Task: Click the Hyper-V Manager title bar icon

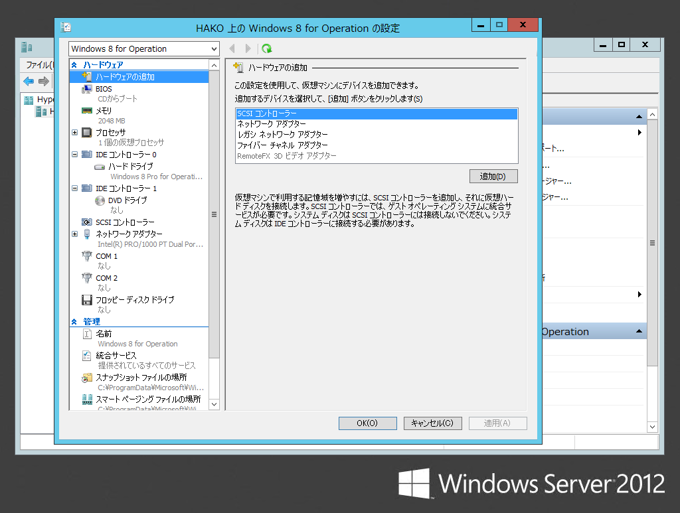Action: 27,46
